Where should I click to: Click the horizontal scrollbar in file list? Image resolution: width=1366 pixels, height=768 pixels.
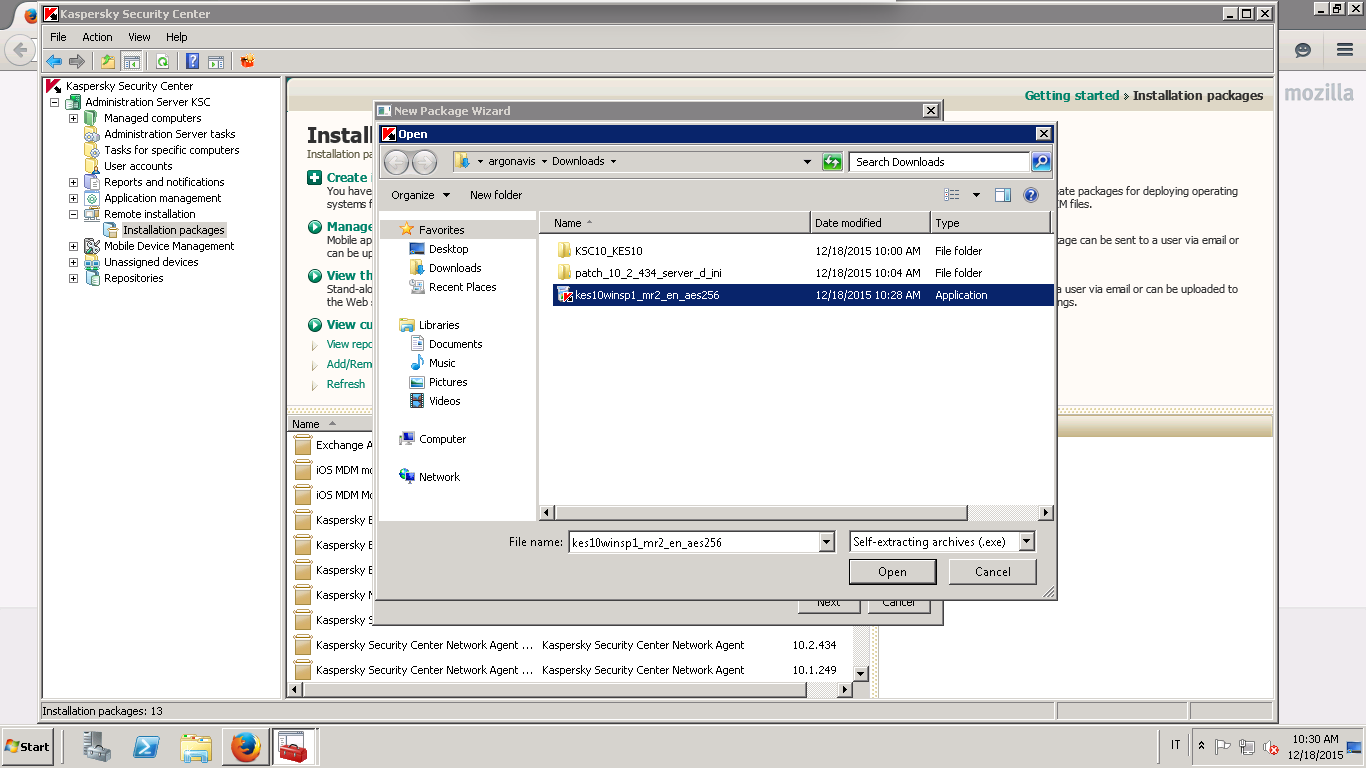pyautogui.click(x=761, y=513)
